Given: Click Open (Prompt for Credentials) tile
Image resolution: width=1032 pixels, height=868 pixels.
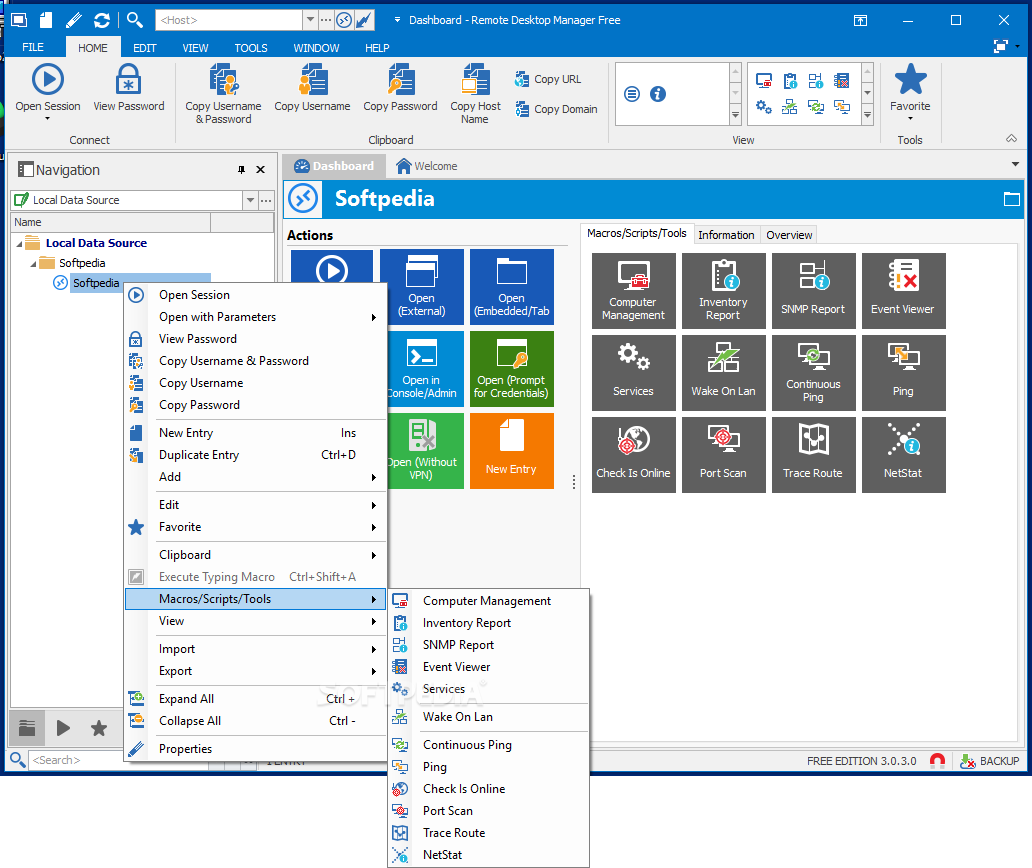Looking at the screenshot, I should click(511, 369).
